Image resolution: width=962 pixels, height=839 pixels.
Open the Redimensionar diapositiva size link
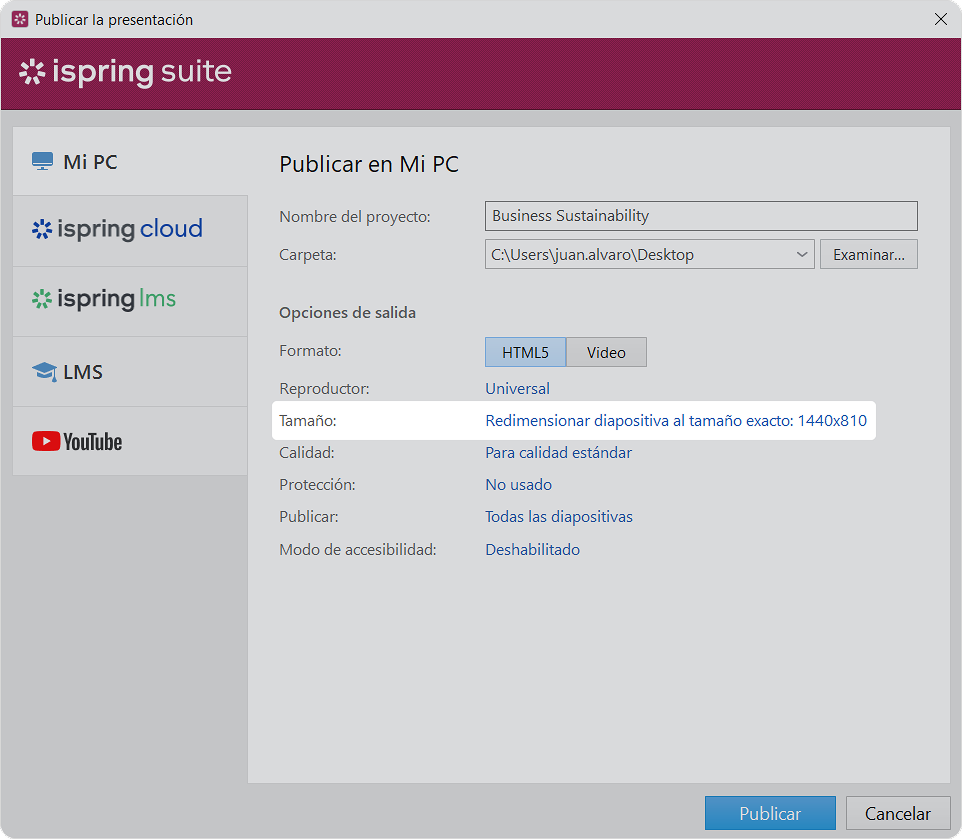pyautogui.click(x=676, y=421)
